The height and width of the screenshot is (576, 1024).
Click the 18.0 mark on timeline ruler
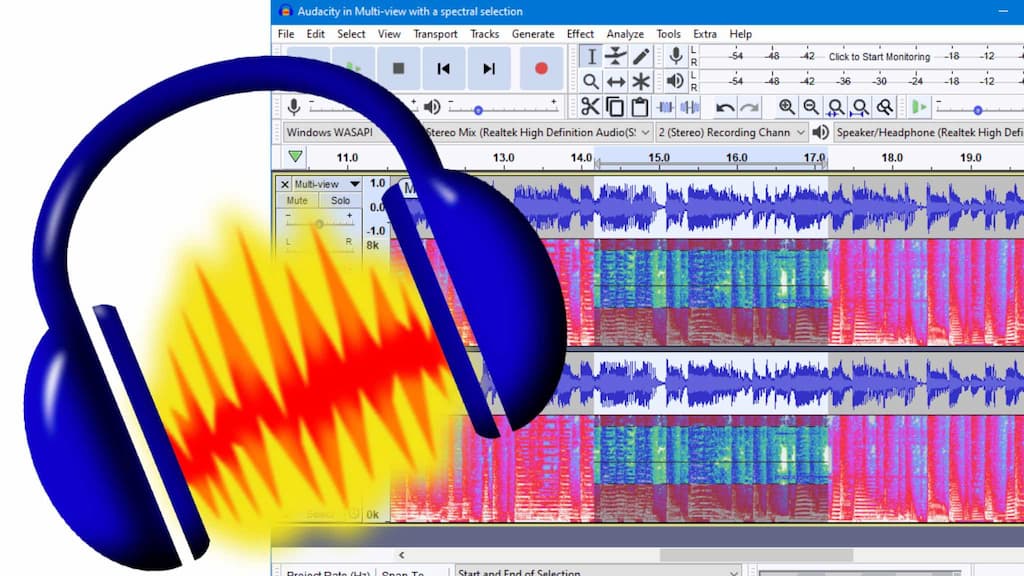pyautogui.click(x=891, y=157)
